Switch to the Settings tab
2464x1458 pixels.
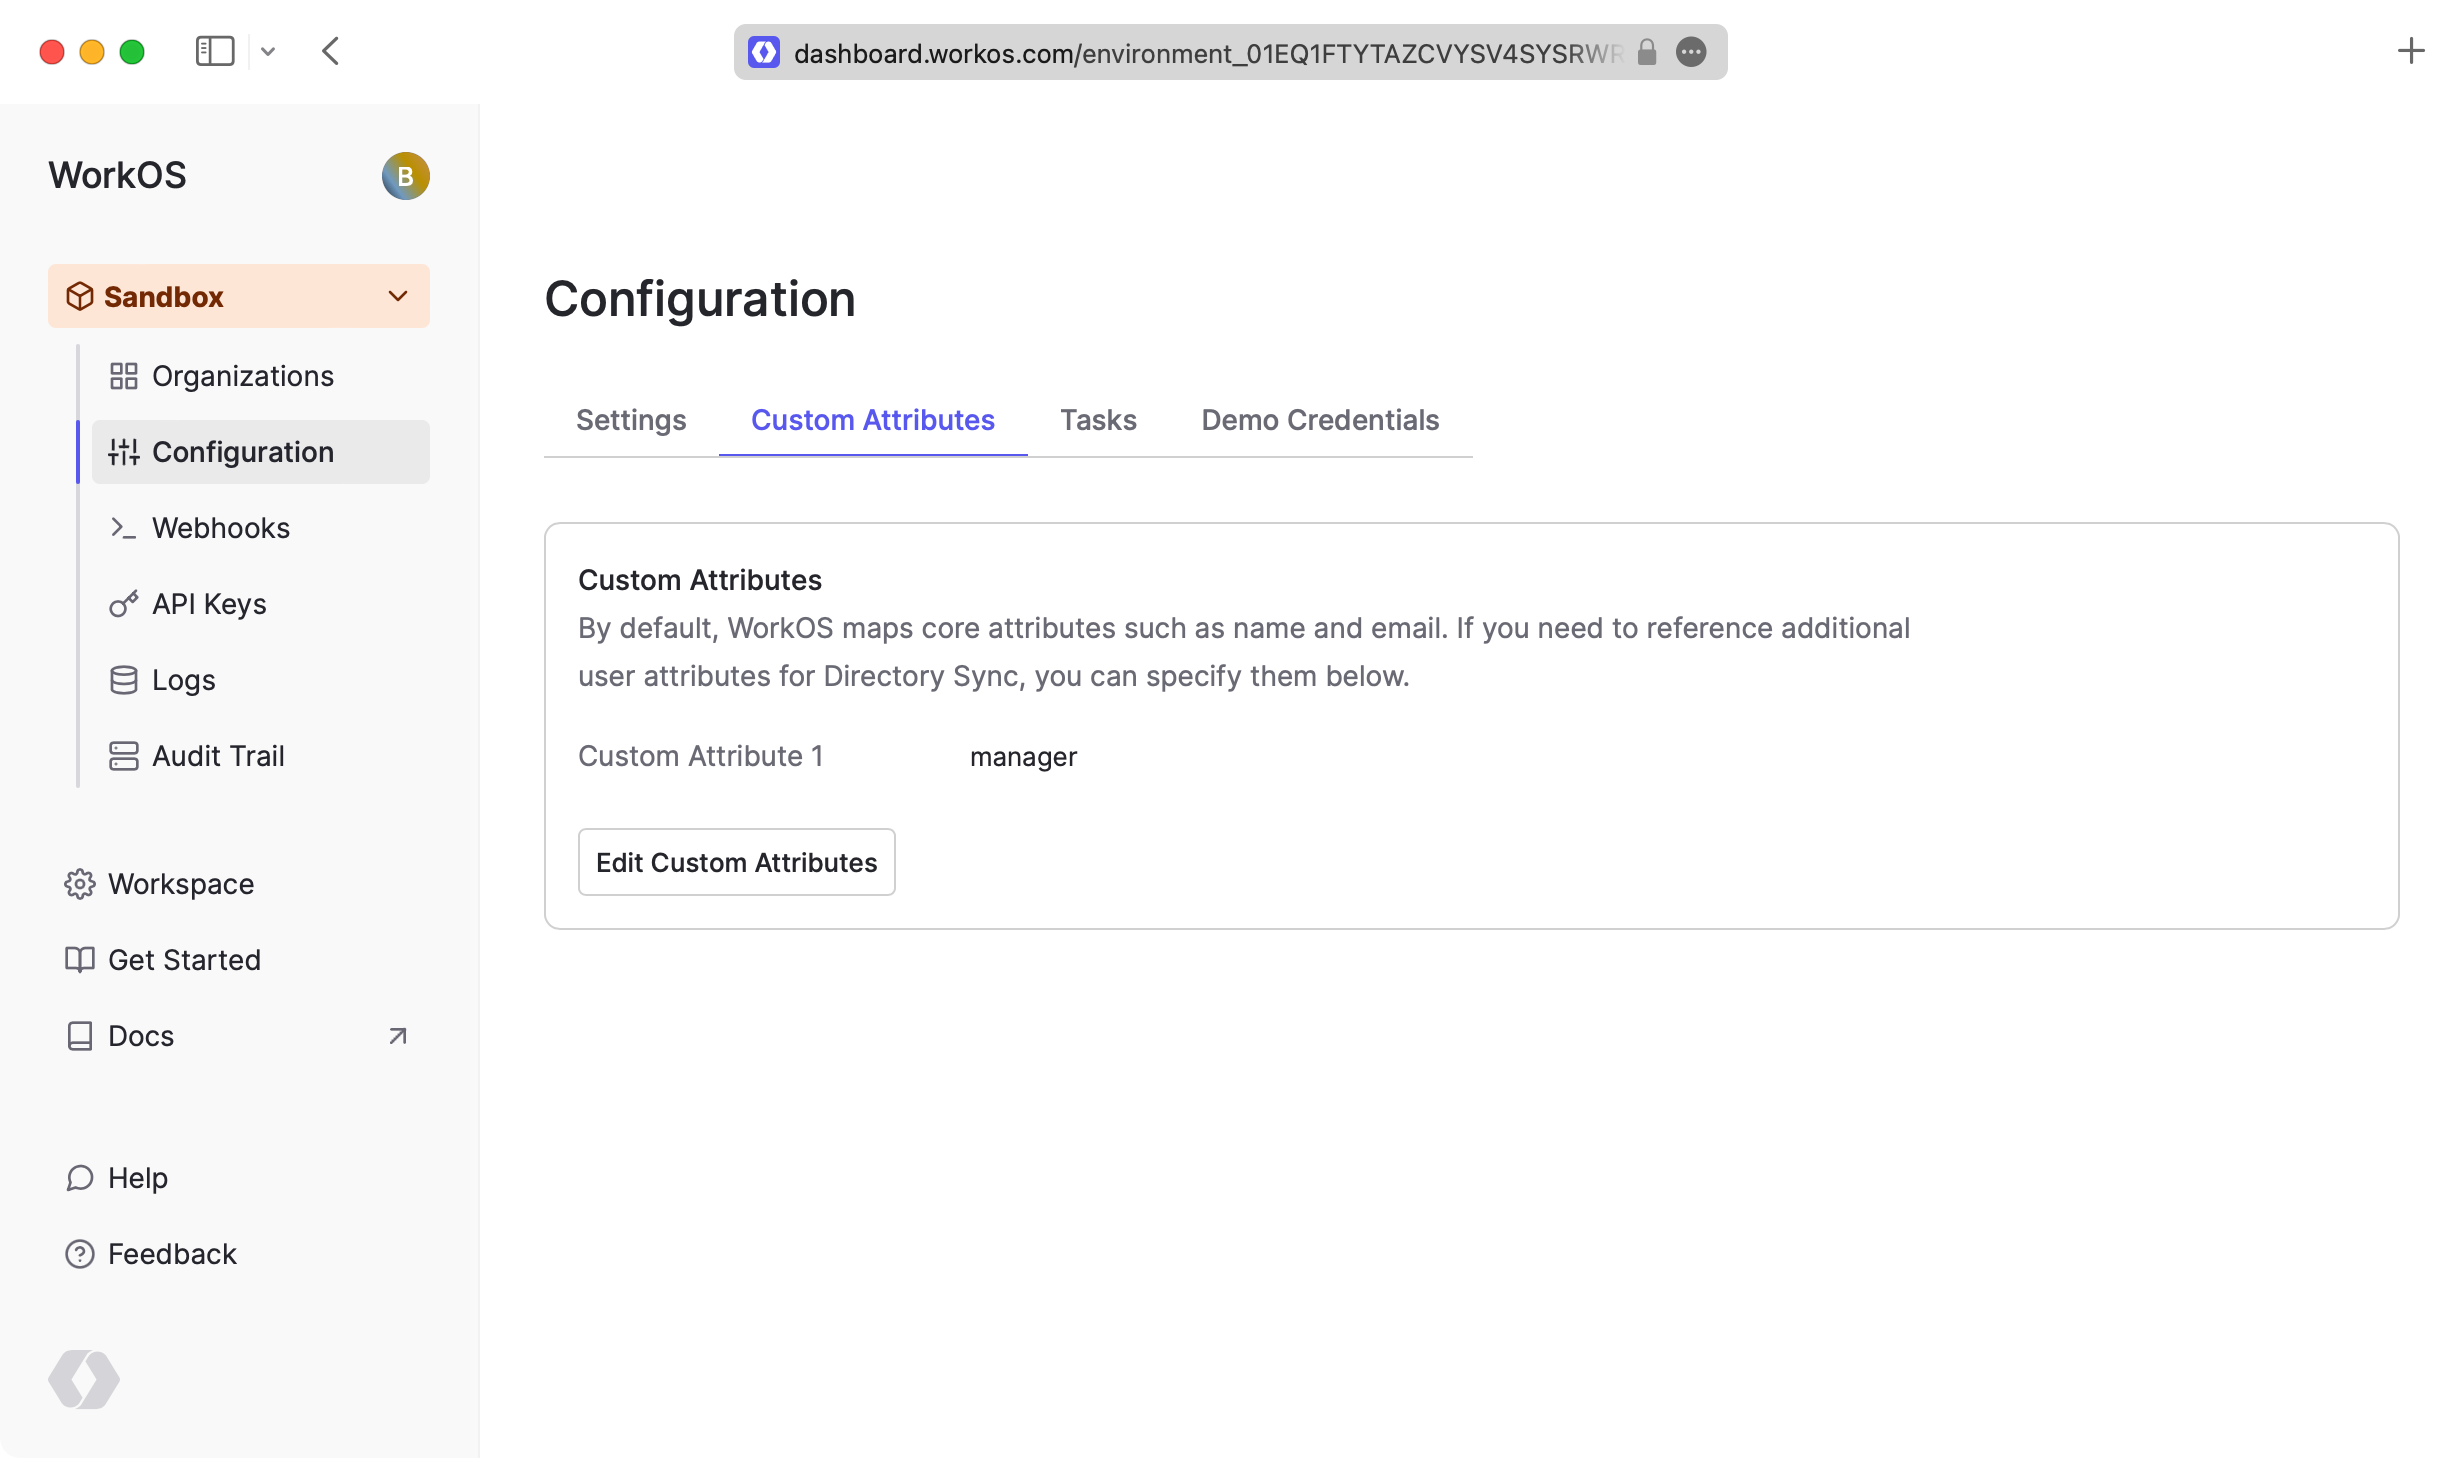[x=631, y=420]
